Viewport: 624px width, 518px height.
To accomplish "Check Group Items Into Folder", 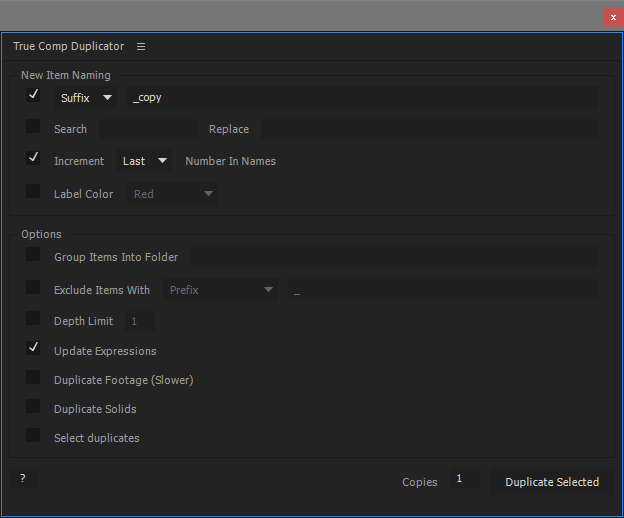I will pyautogui.click(x=33, y=254).
